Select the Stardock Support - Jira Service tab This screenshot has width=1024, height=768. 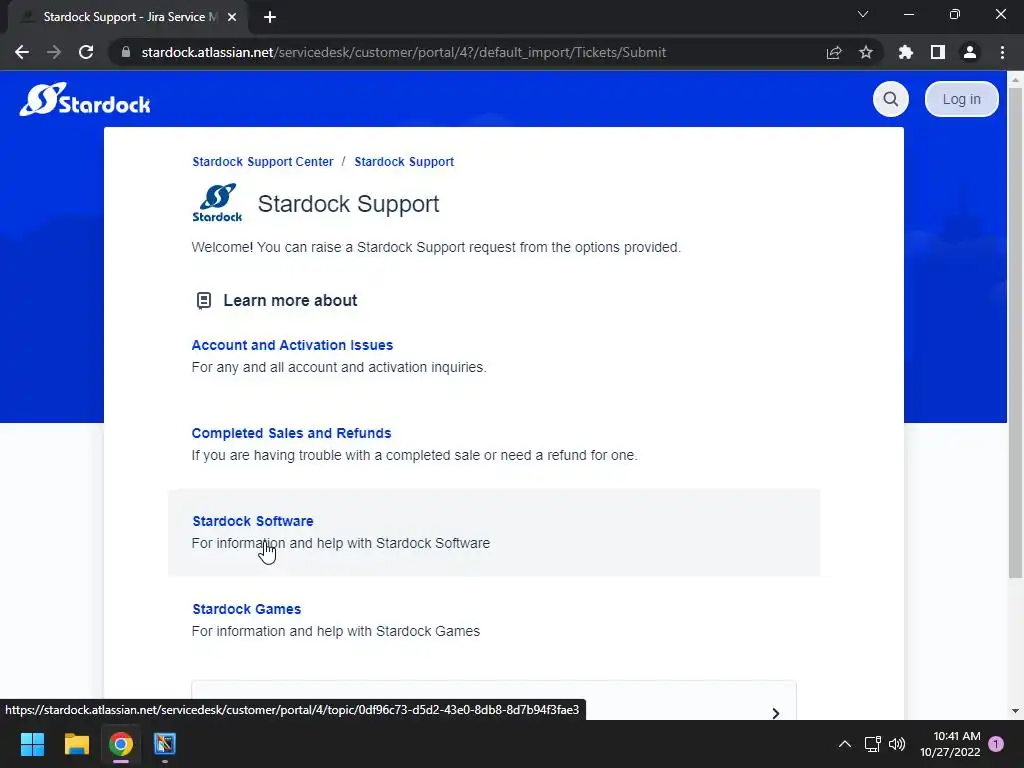(x=127, y=17)
